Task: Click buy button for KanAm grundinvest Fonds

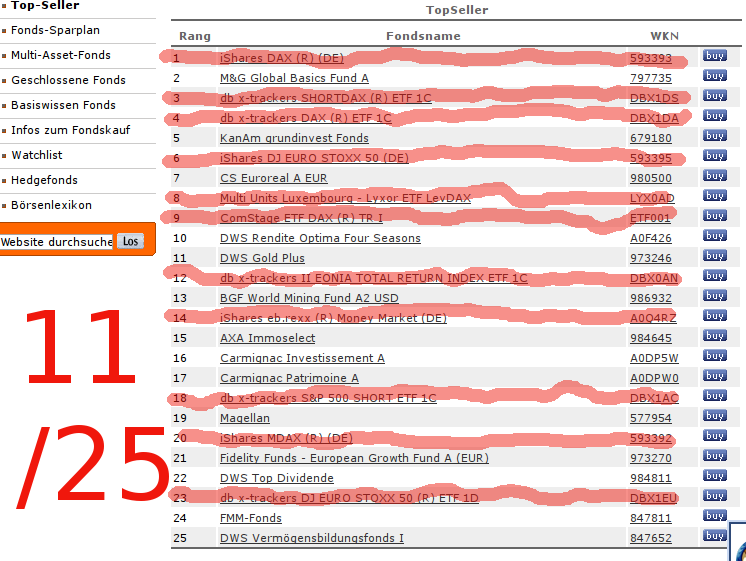Action: pyautogui.click(x=715, y=136)
